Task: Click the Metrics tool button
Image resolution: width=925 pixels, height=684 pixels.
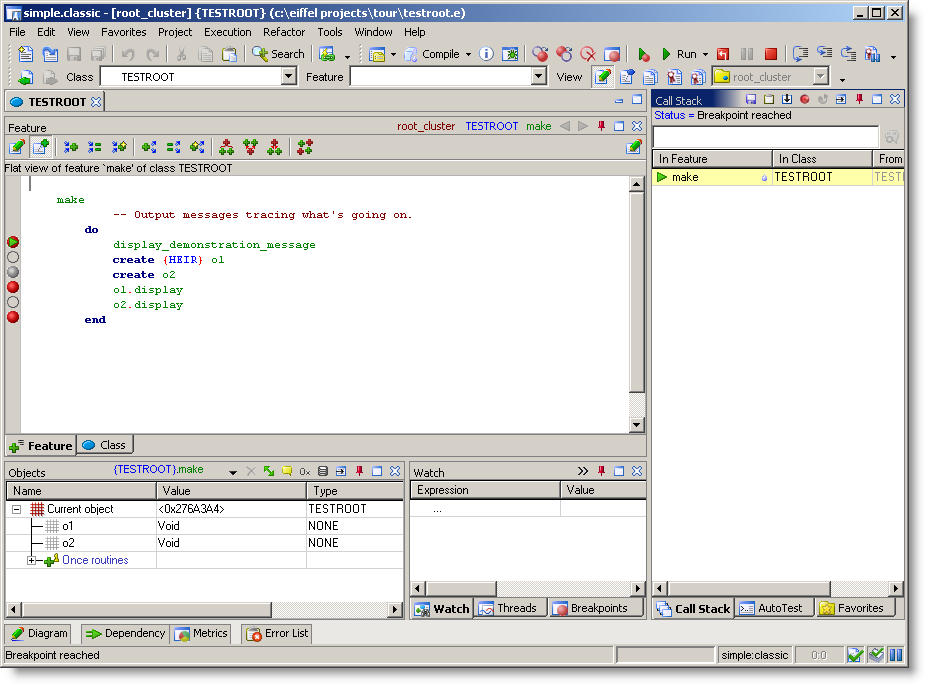Action: (x=201, y=633)
